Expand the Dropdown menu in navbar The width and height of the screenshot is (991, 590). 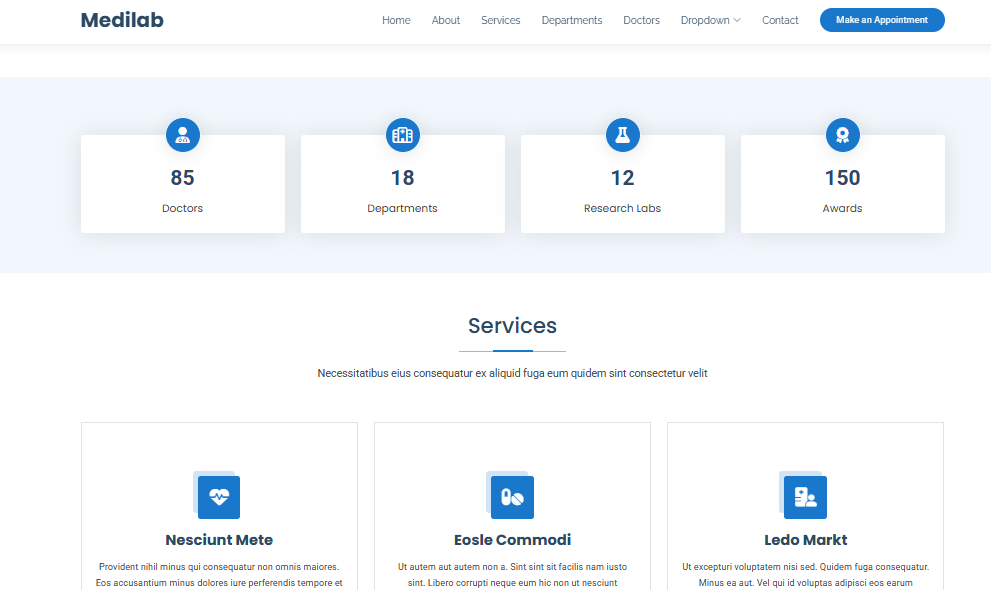[x=705, y=20]
